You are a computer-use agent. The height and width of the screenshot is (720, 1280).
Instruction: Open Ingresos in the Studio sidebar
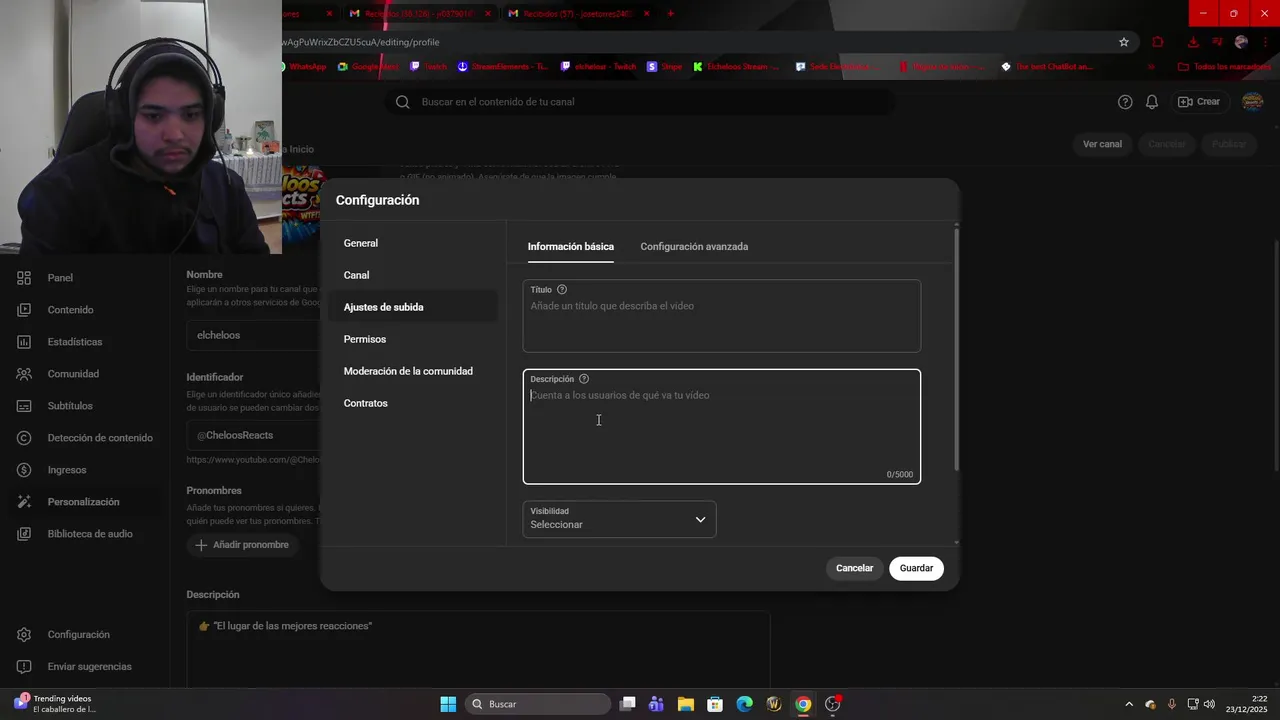pos(66,470)
